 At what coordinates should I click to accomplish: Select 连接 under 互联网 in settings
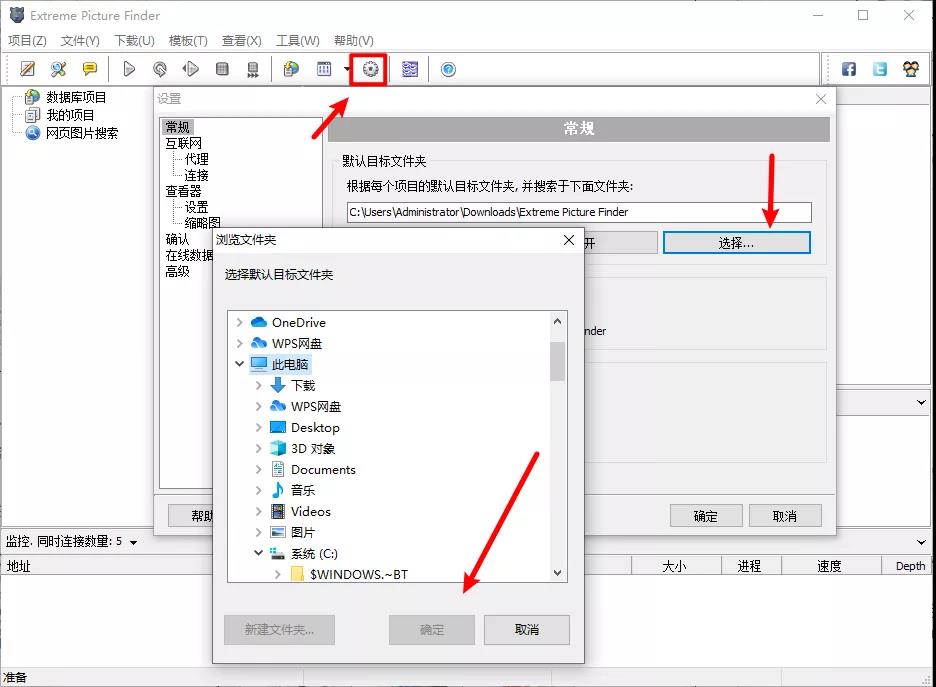tap(196, 175)
